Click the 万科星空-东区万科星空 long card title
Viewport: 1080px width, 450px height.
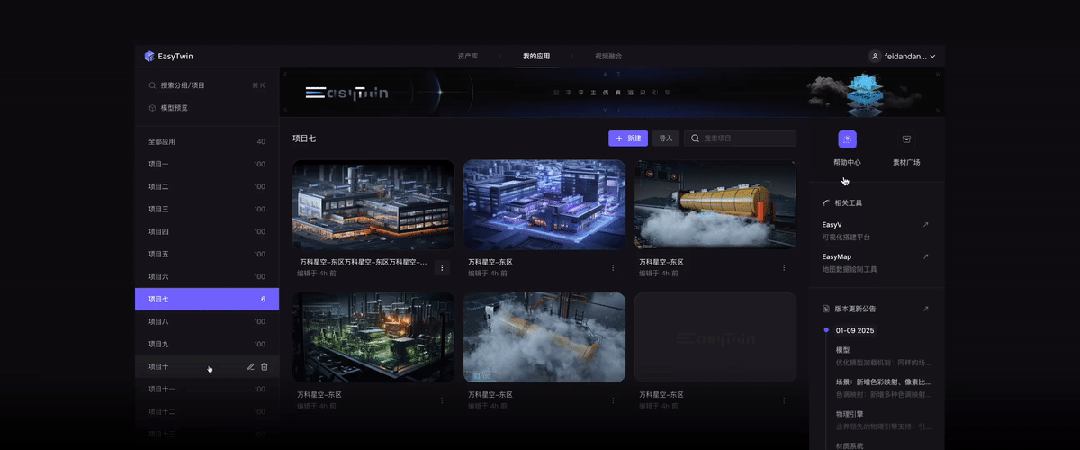pos(363,263)
